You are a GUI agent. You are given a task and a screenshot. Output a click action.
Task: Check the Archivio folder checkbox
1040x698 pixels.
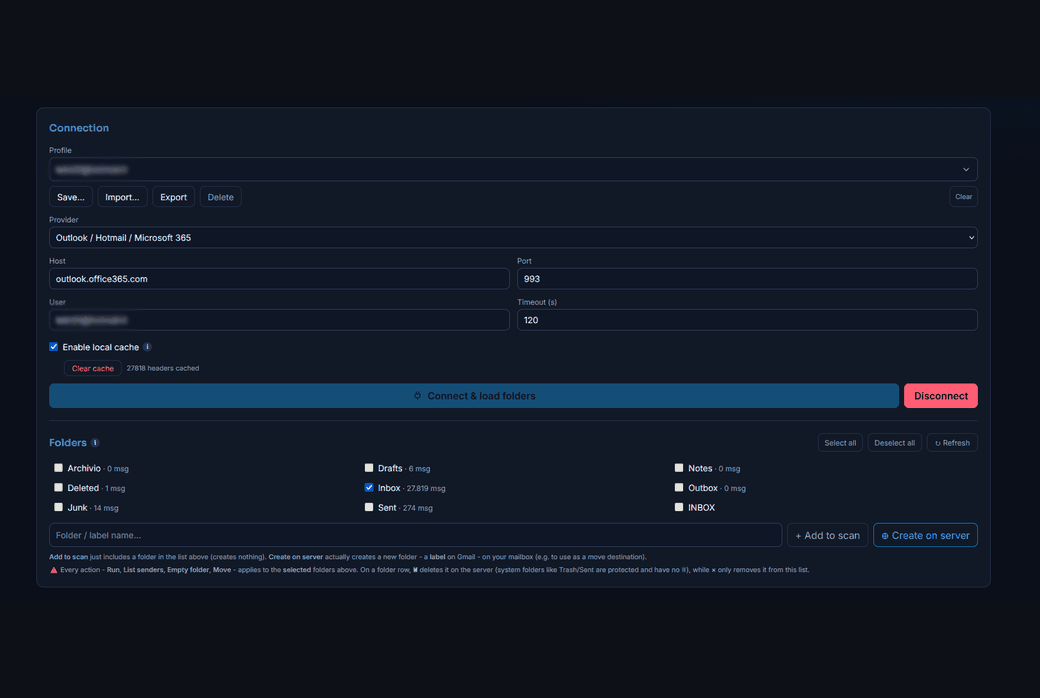(x=58, y=468)
